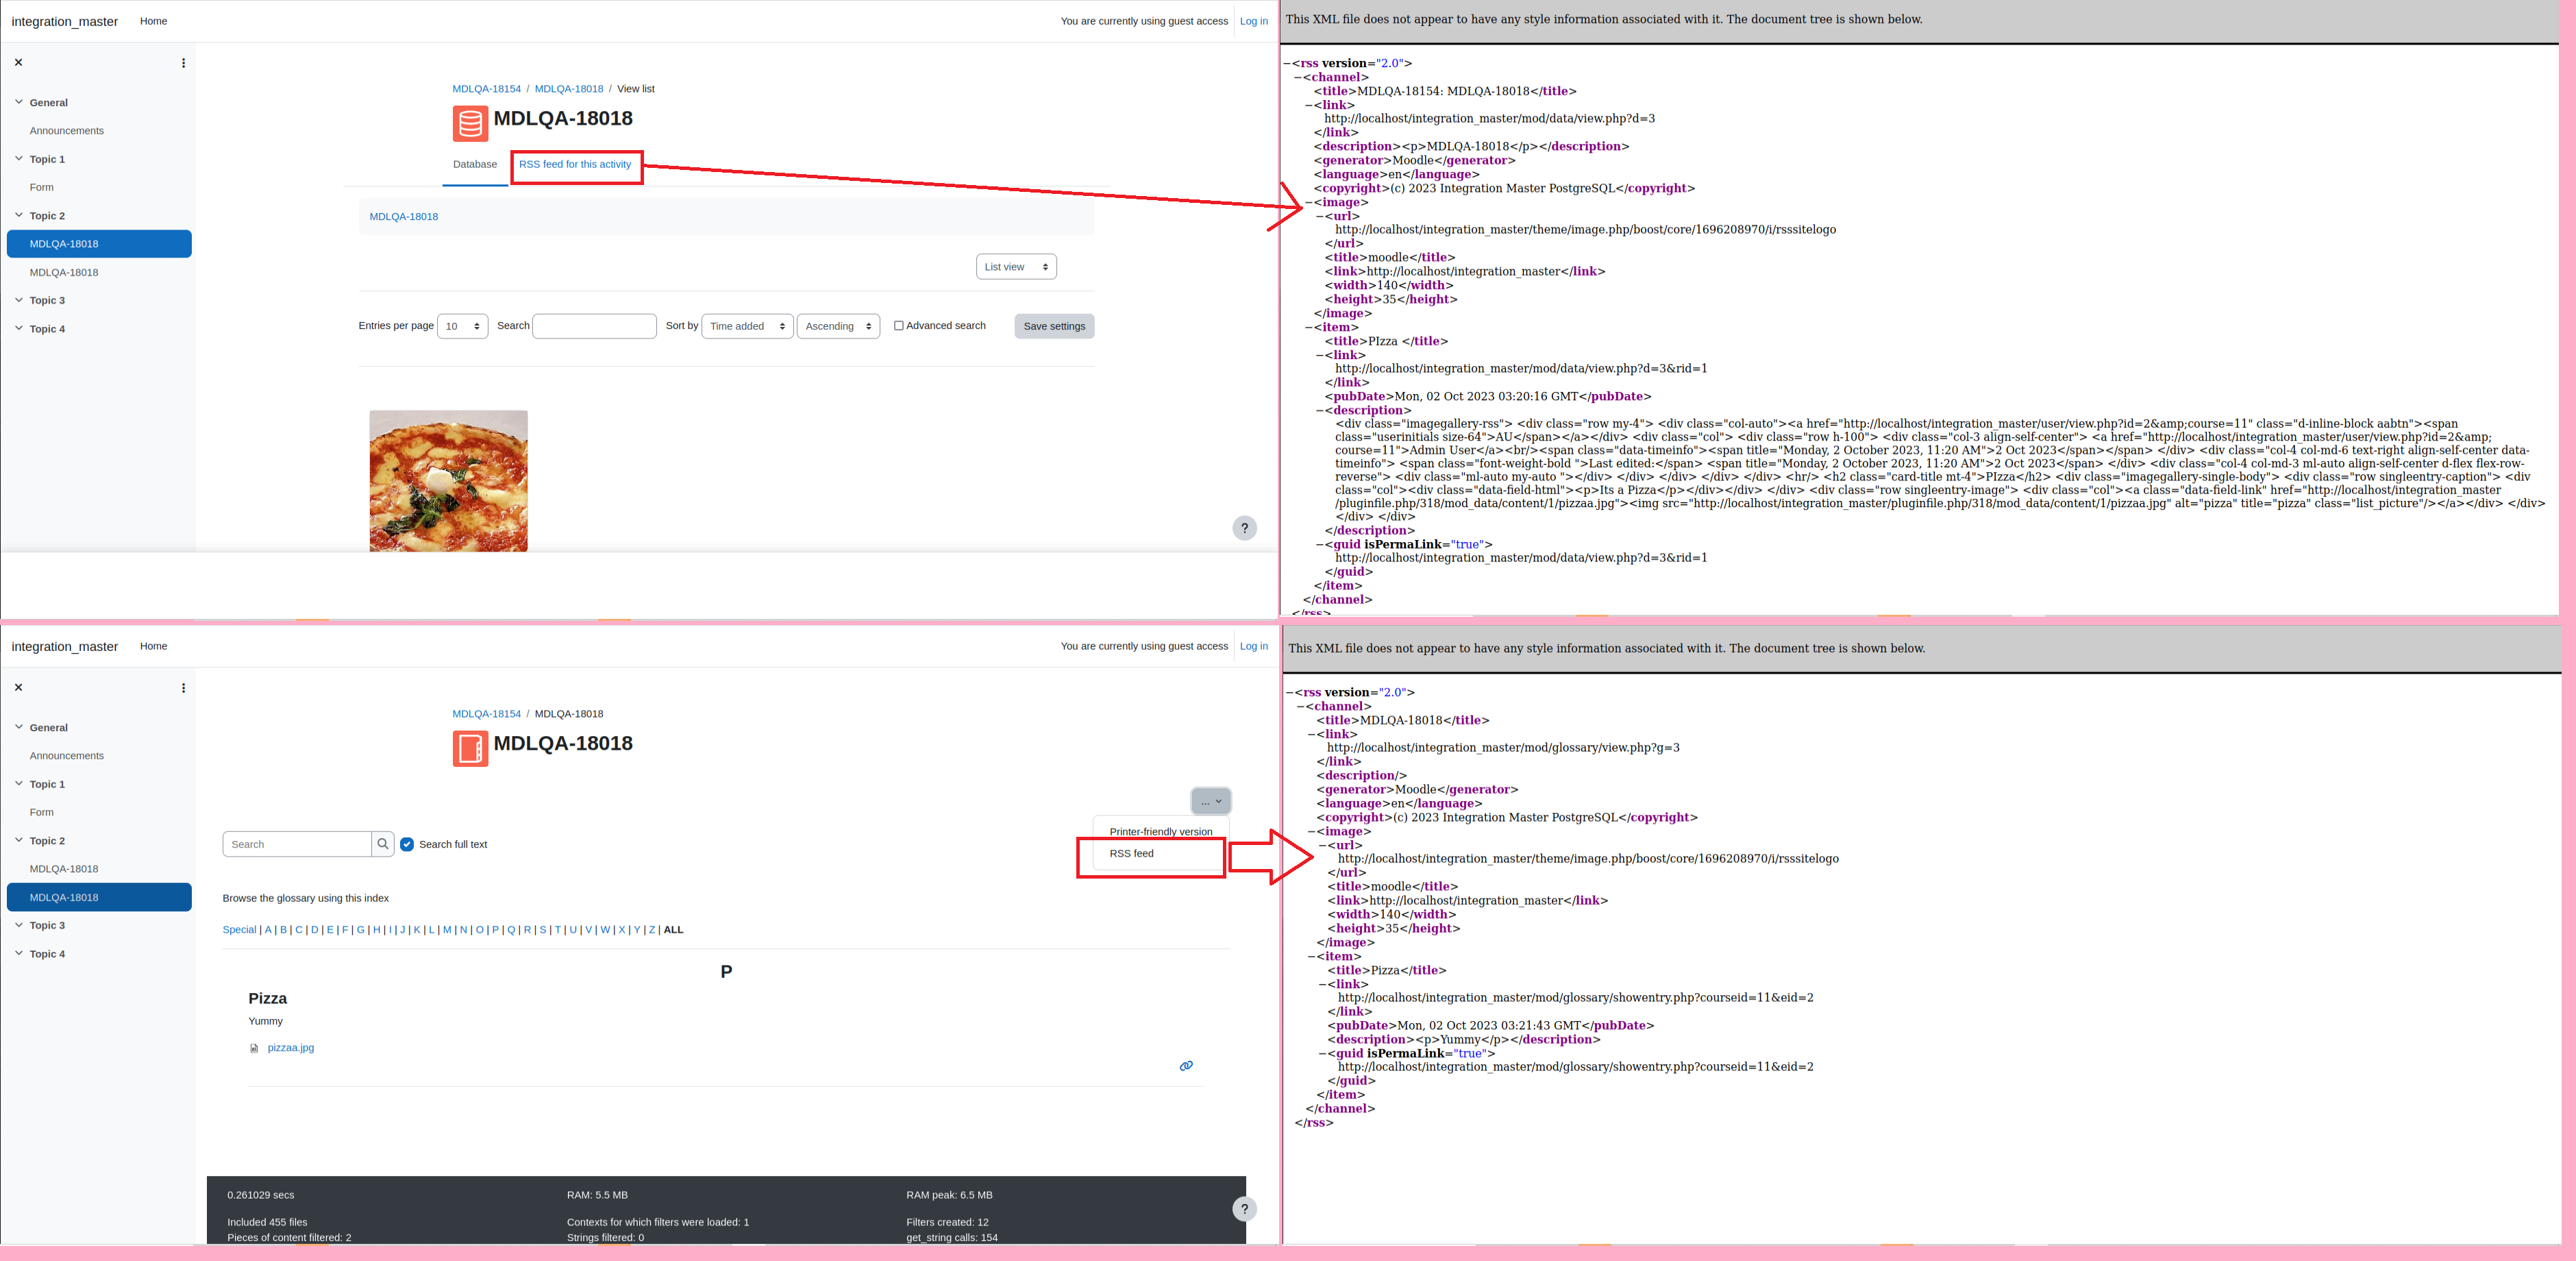The width and height of the screenshot is (2576, 1261).
Task: Click the Pizza glossary entry heading
Action: (267, 999)
